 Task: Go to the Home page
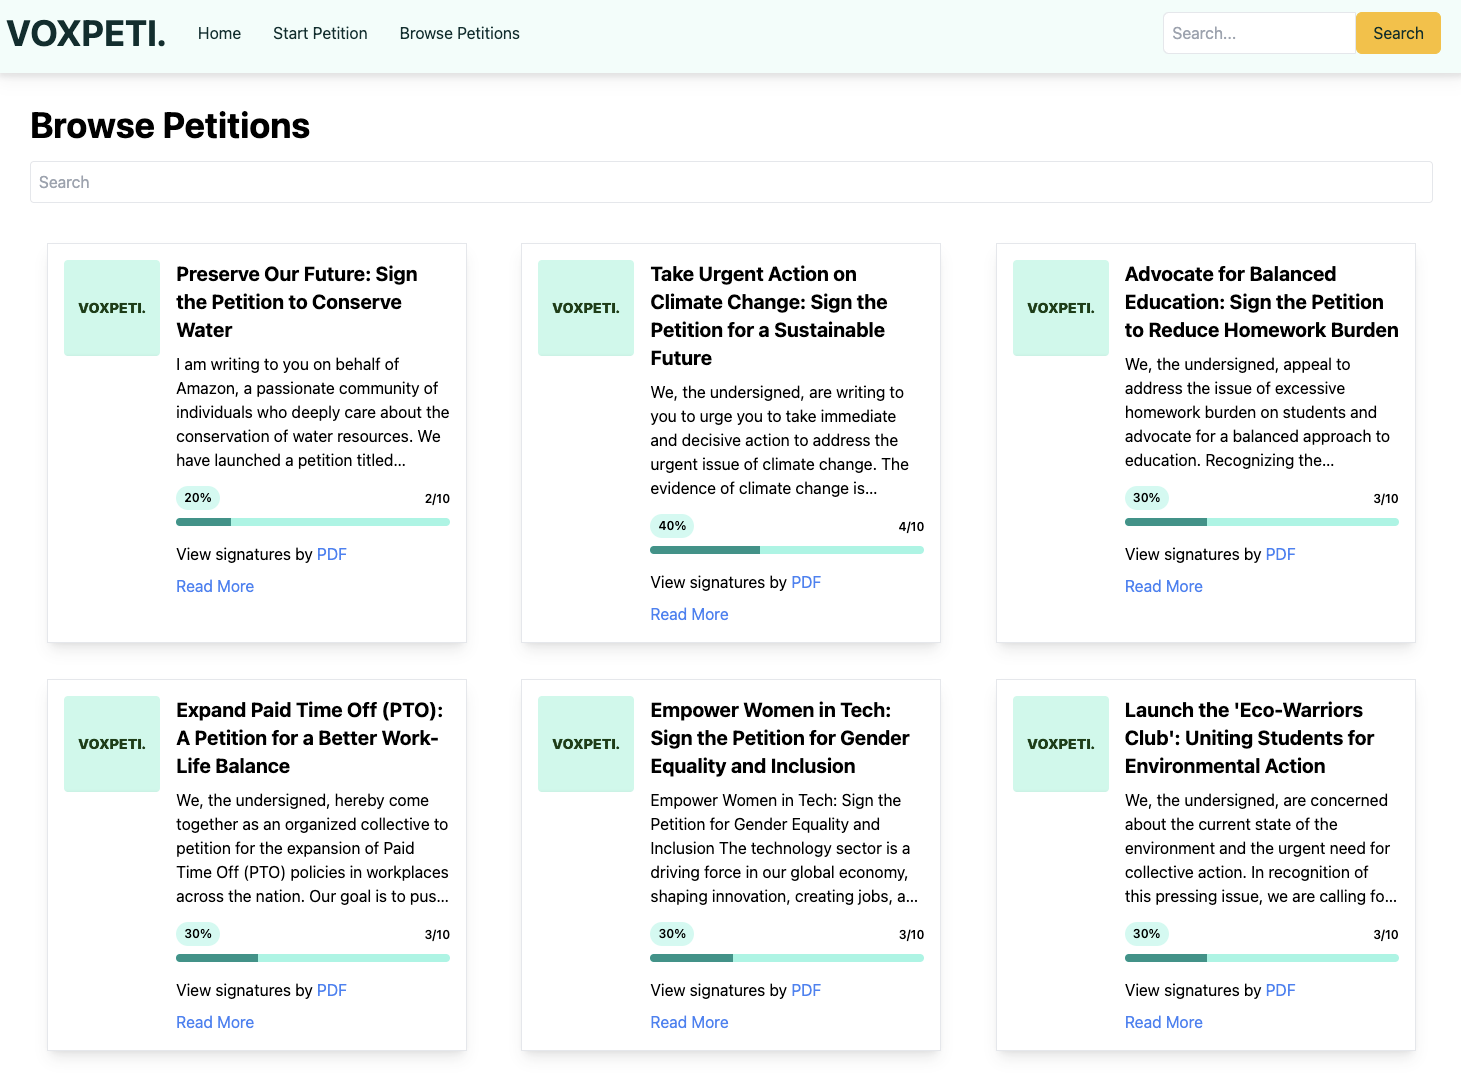[219, 34]
